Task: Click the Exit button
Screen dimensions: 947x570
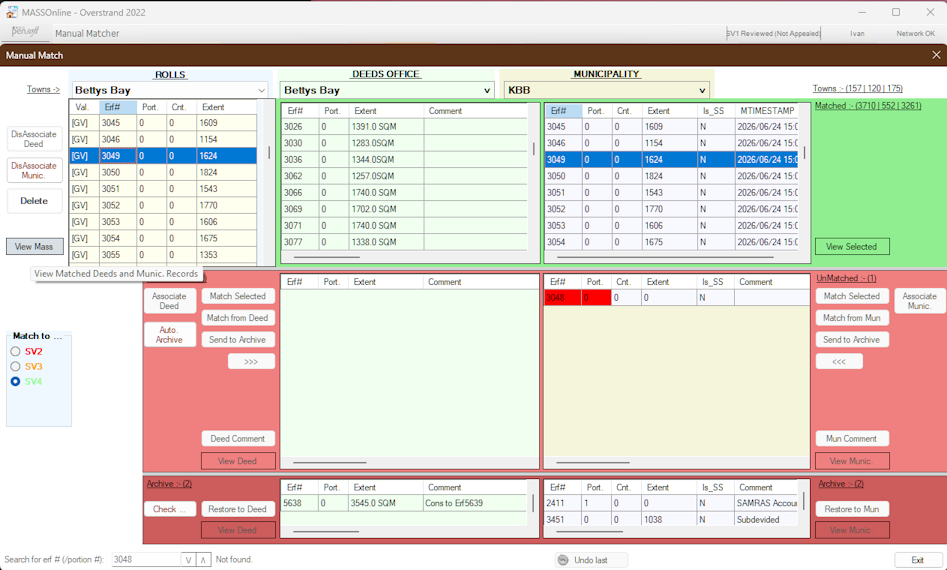Action: 917,560
